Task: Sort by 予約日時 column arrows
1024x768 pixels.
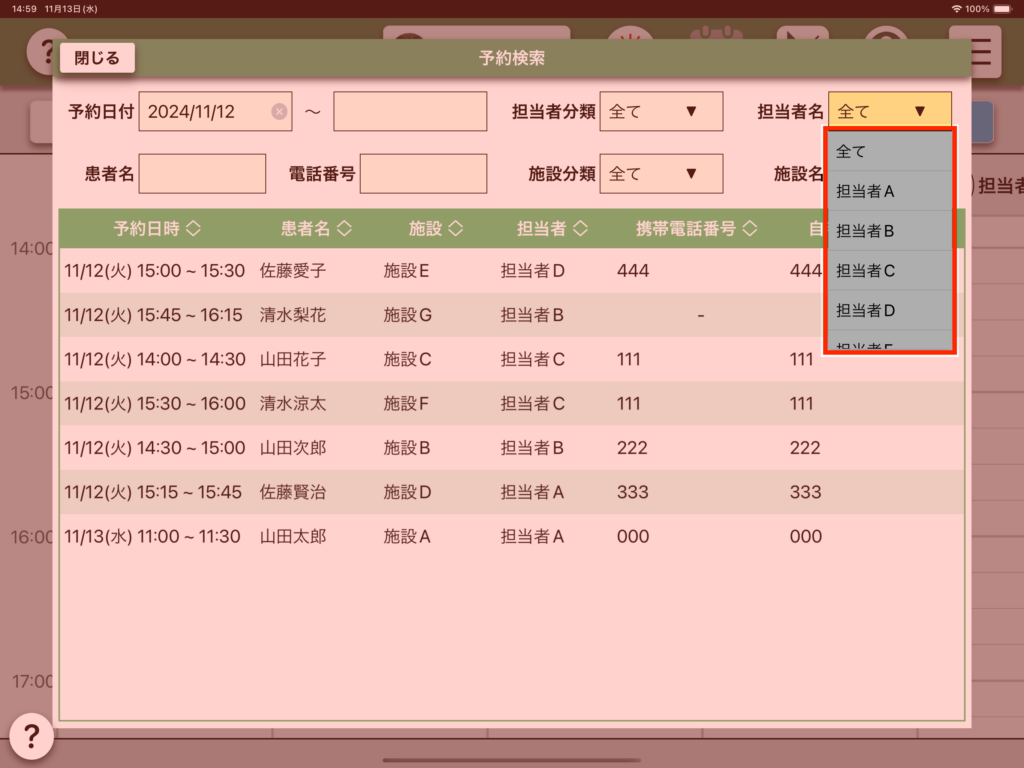Action: (193, 229)
